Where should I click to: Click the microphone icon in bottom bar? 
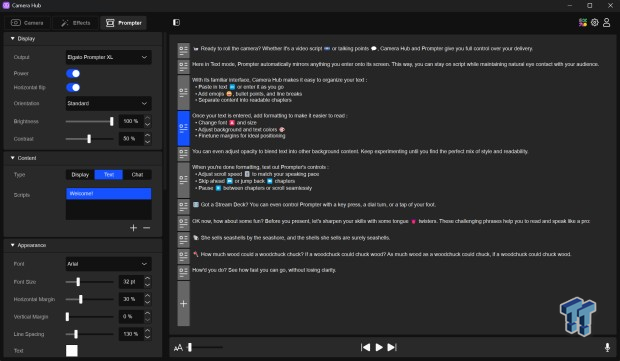pyautogui.click(x=607, y=347)
